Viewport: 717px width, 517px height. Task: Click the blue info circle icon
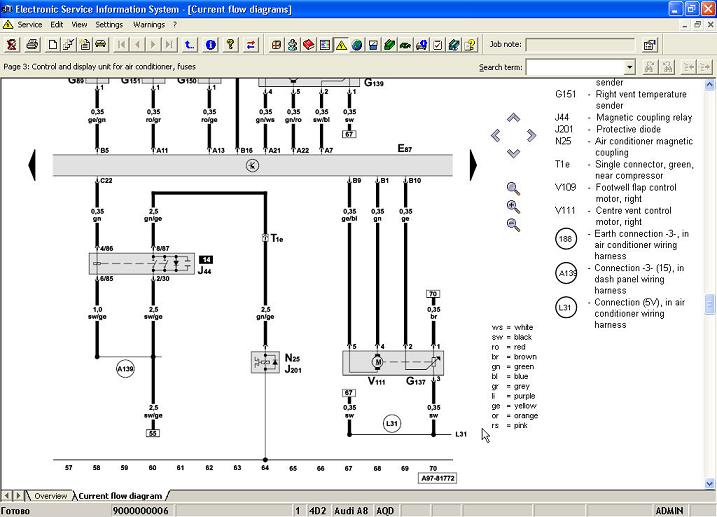pyautogui.click(x=210, y=45)
